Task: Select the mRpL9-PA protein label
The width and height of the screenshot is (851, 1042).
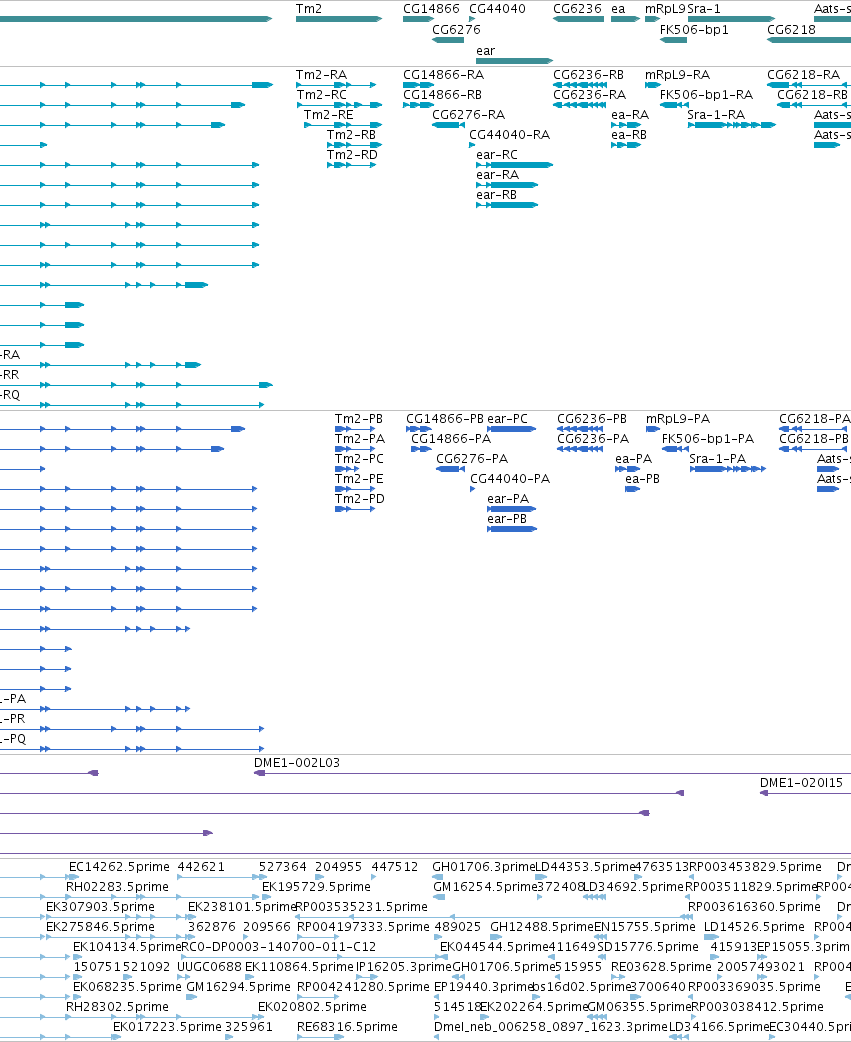Action: coord(678,419)
